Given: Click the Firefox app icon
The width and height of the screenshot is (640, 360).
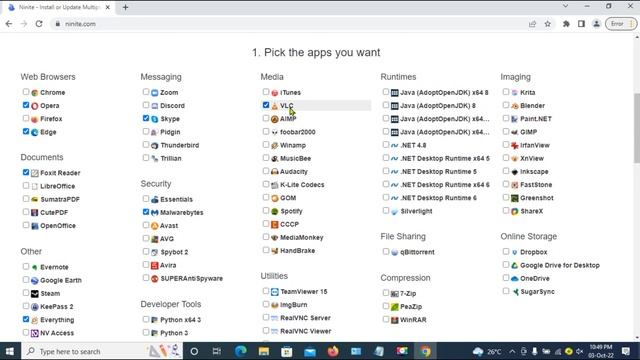Looking at the screenshot, I should pos(35,119).
